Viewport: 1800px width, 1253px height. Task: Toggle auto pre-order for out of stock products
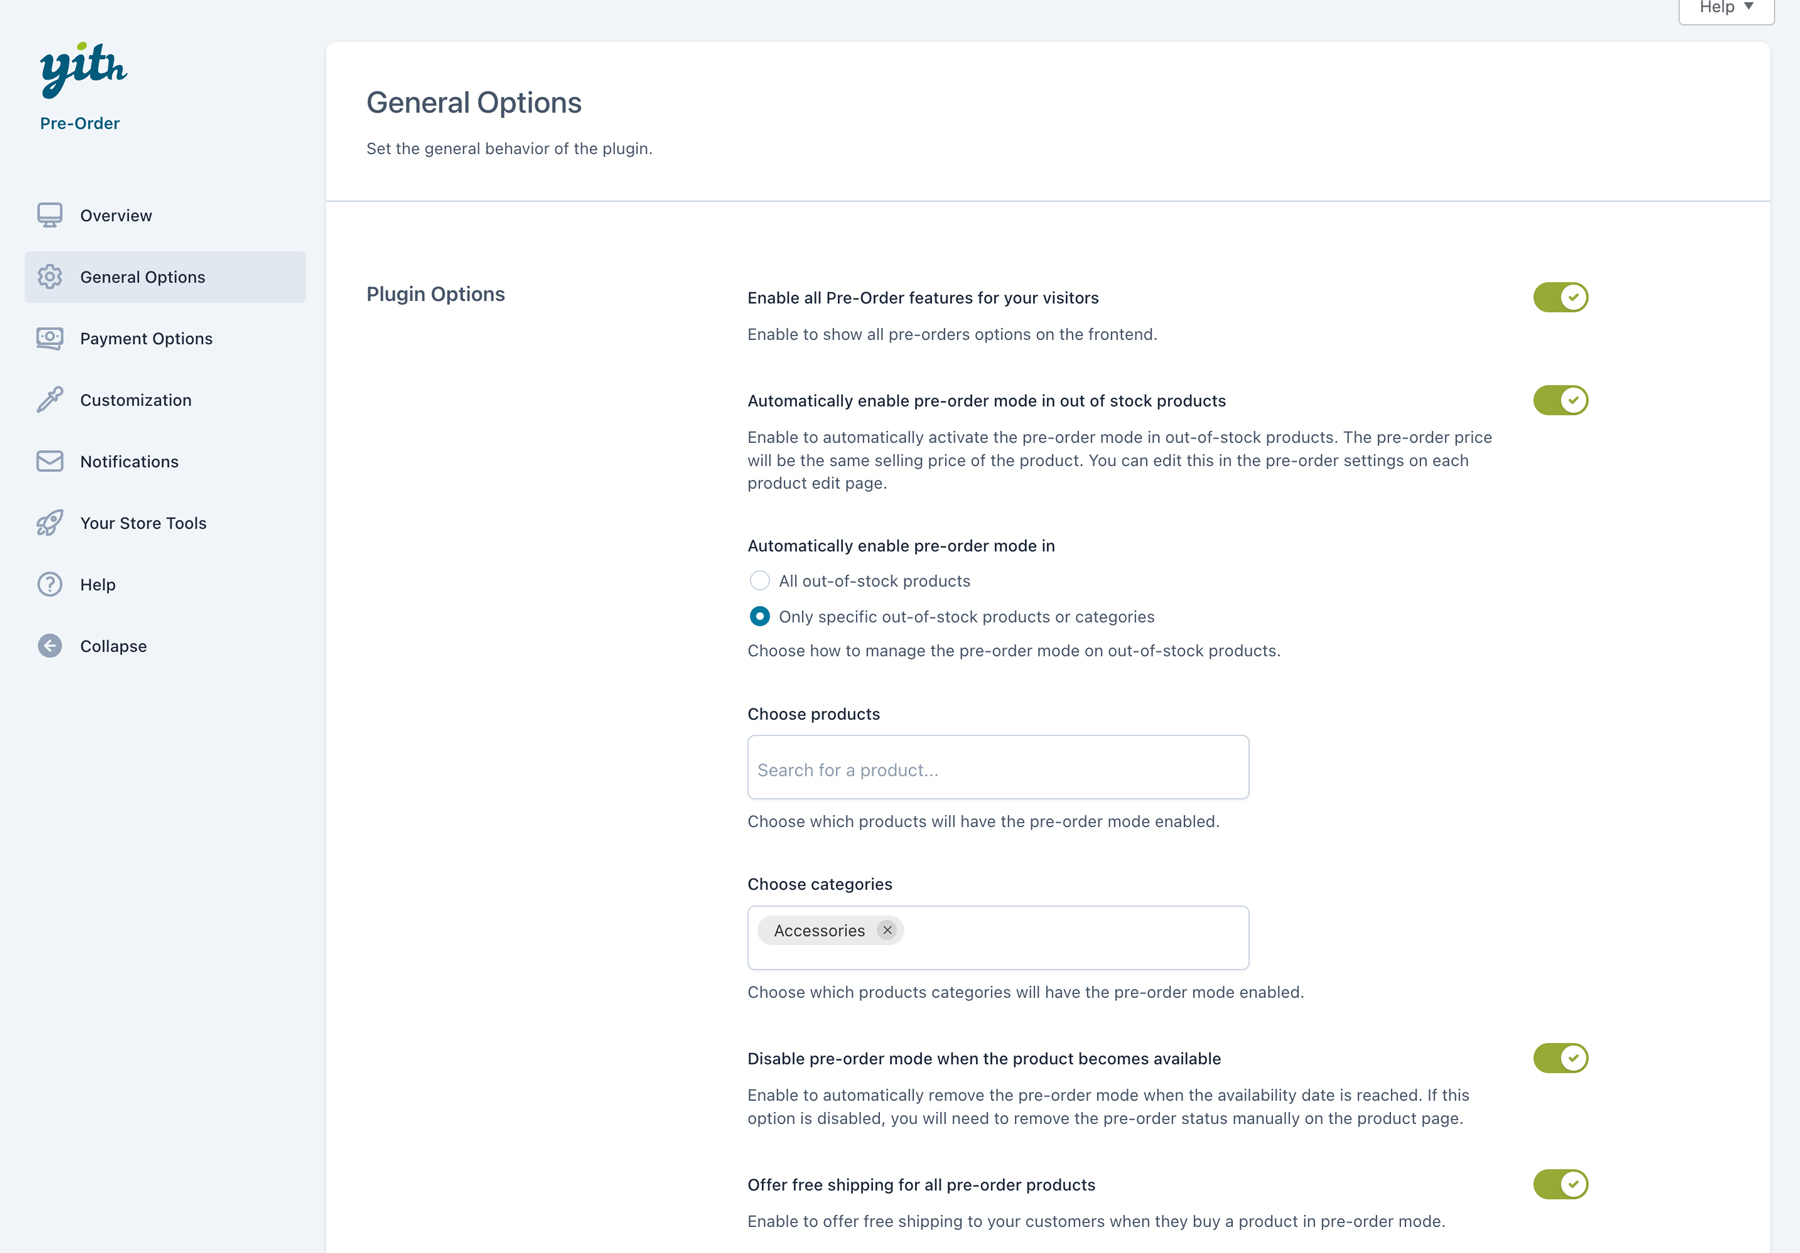pos(1560,400)
